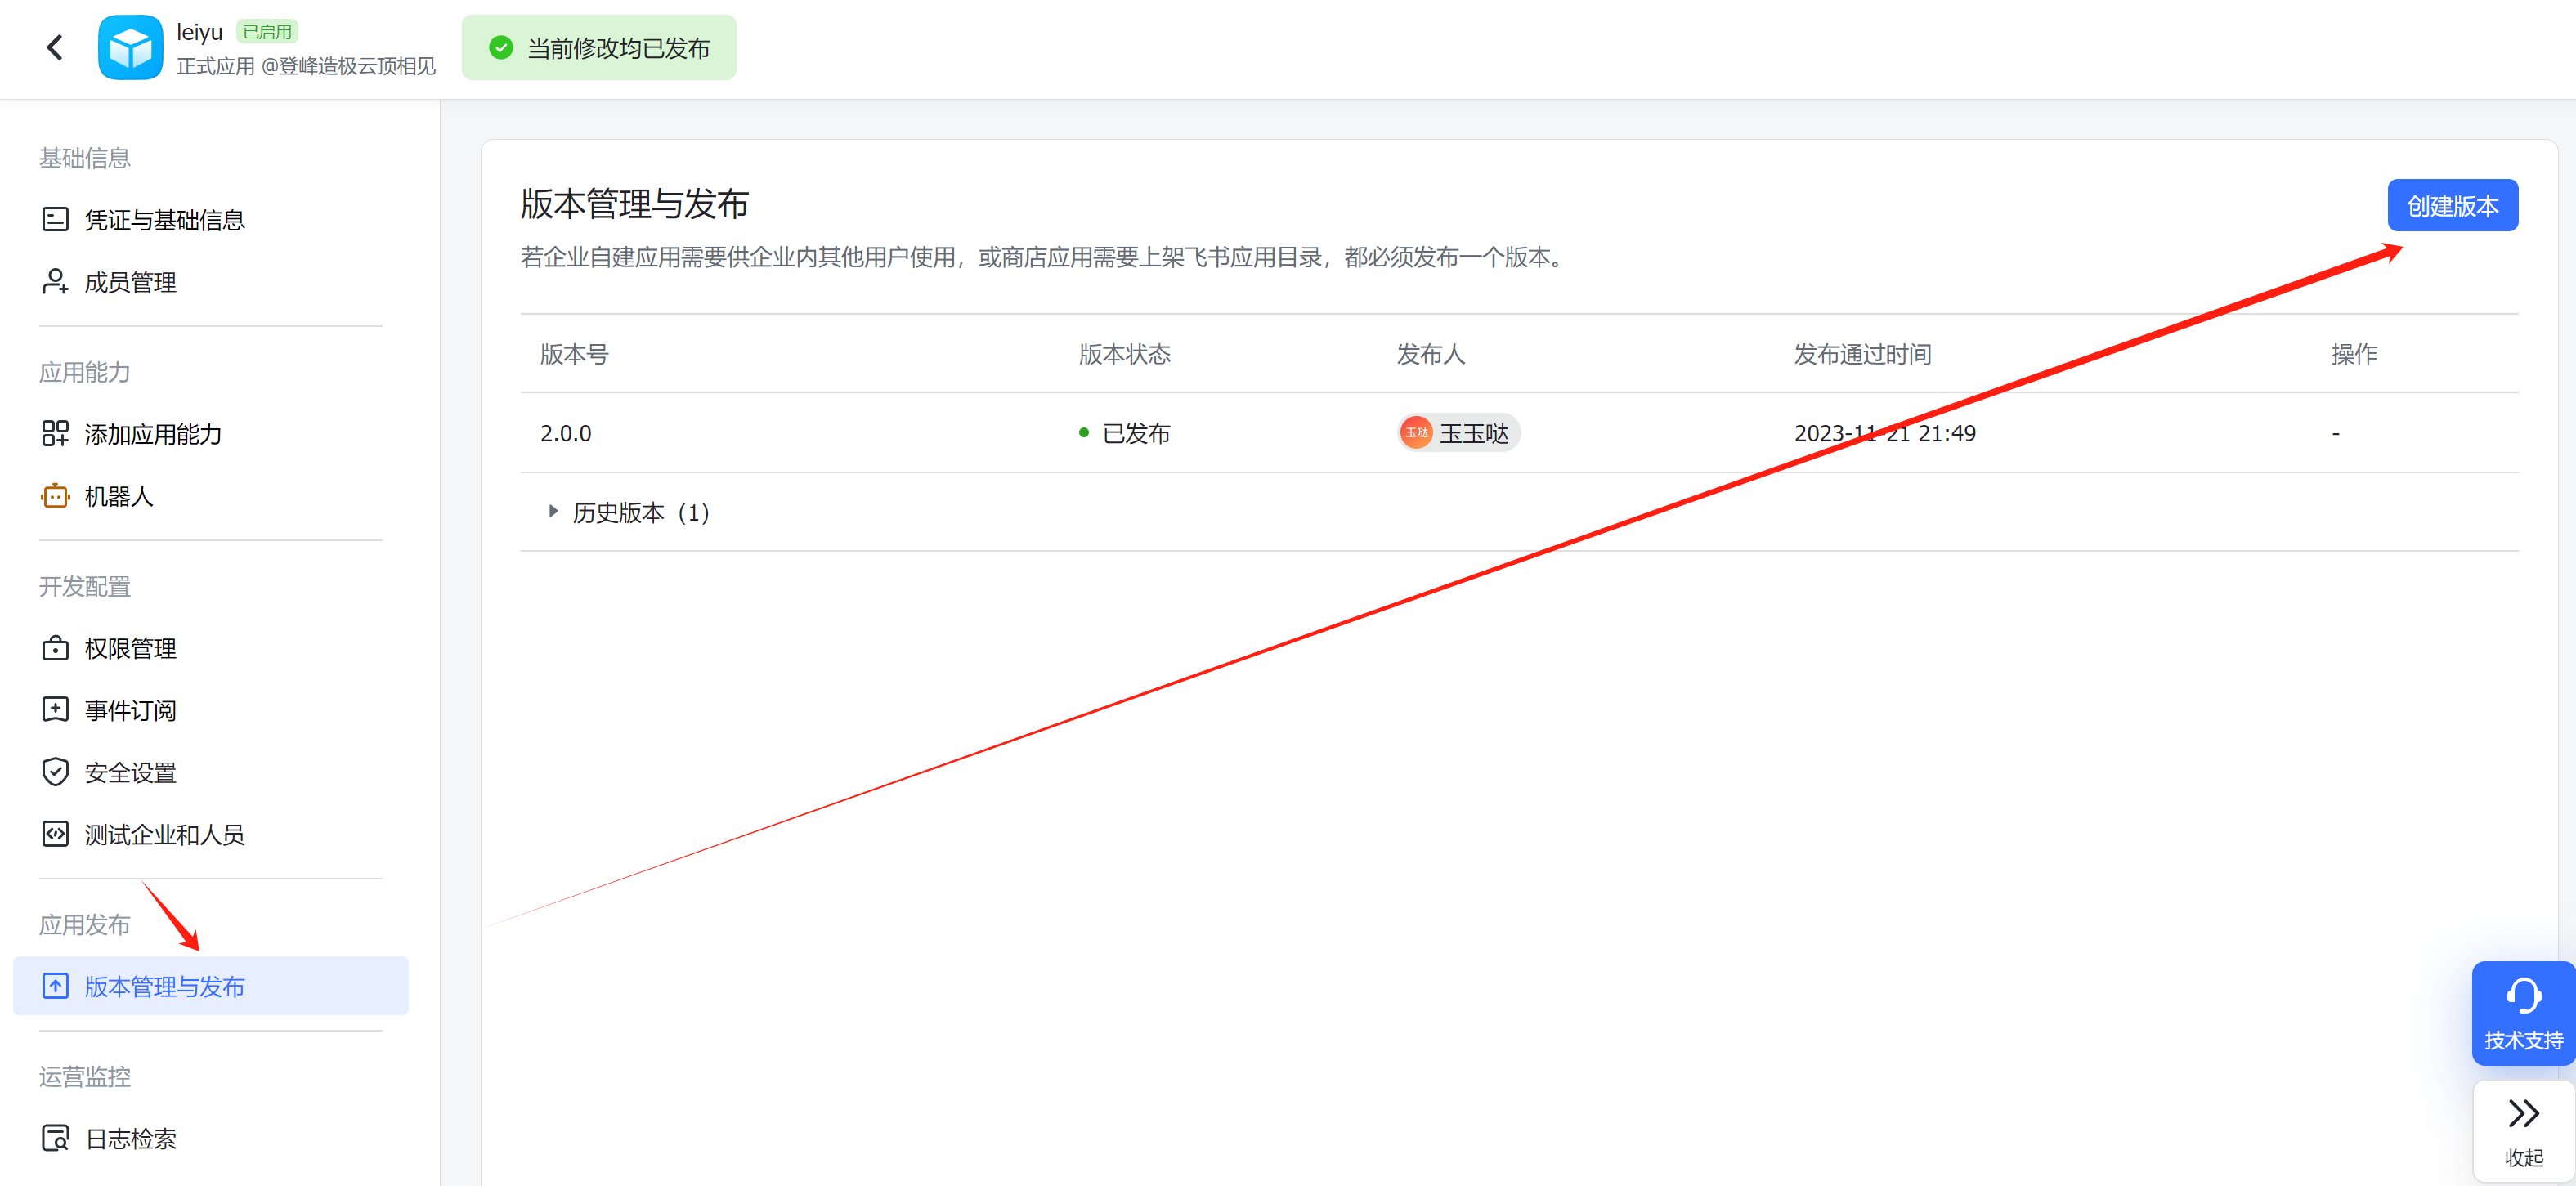
Task: Click the technical support headset icon
Action: [2522, 996]
